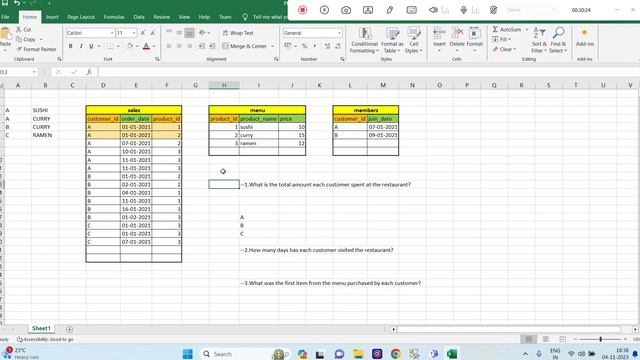Screen dimensions: 640x360
Task: Click the Excel icon in the taskbar
Action: click(451, 353)
